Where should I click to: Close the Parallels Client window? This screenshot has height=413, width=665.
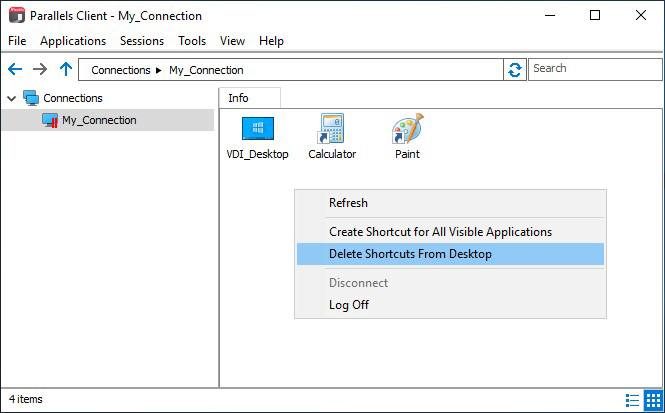[641, 15]
